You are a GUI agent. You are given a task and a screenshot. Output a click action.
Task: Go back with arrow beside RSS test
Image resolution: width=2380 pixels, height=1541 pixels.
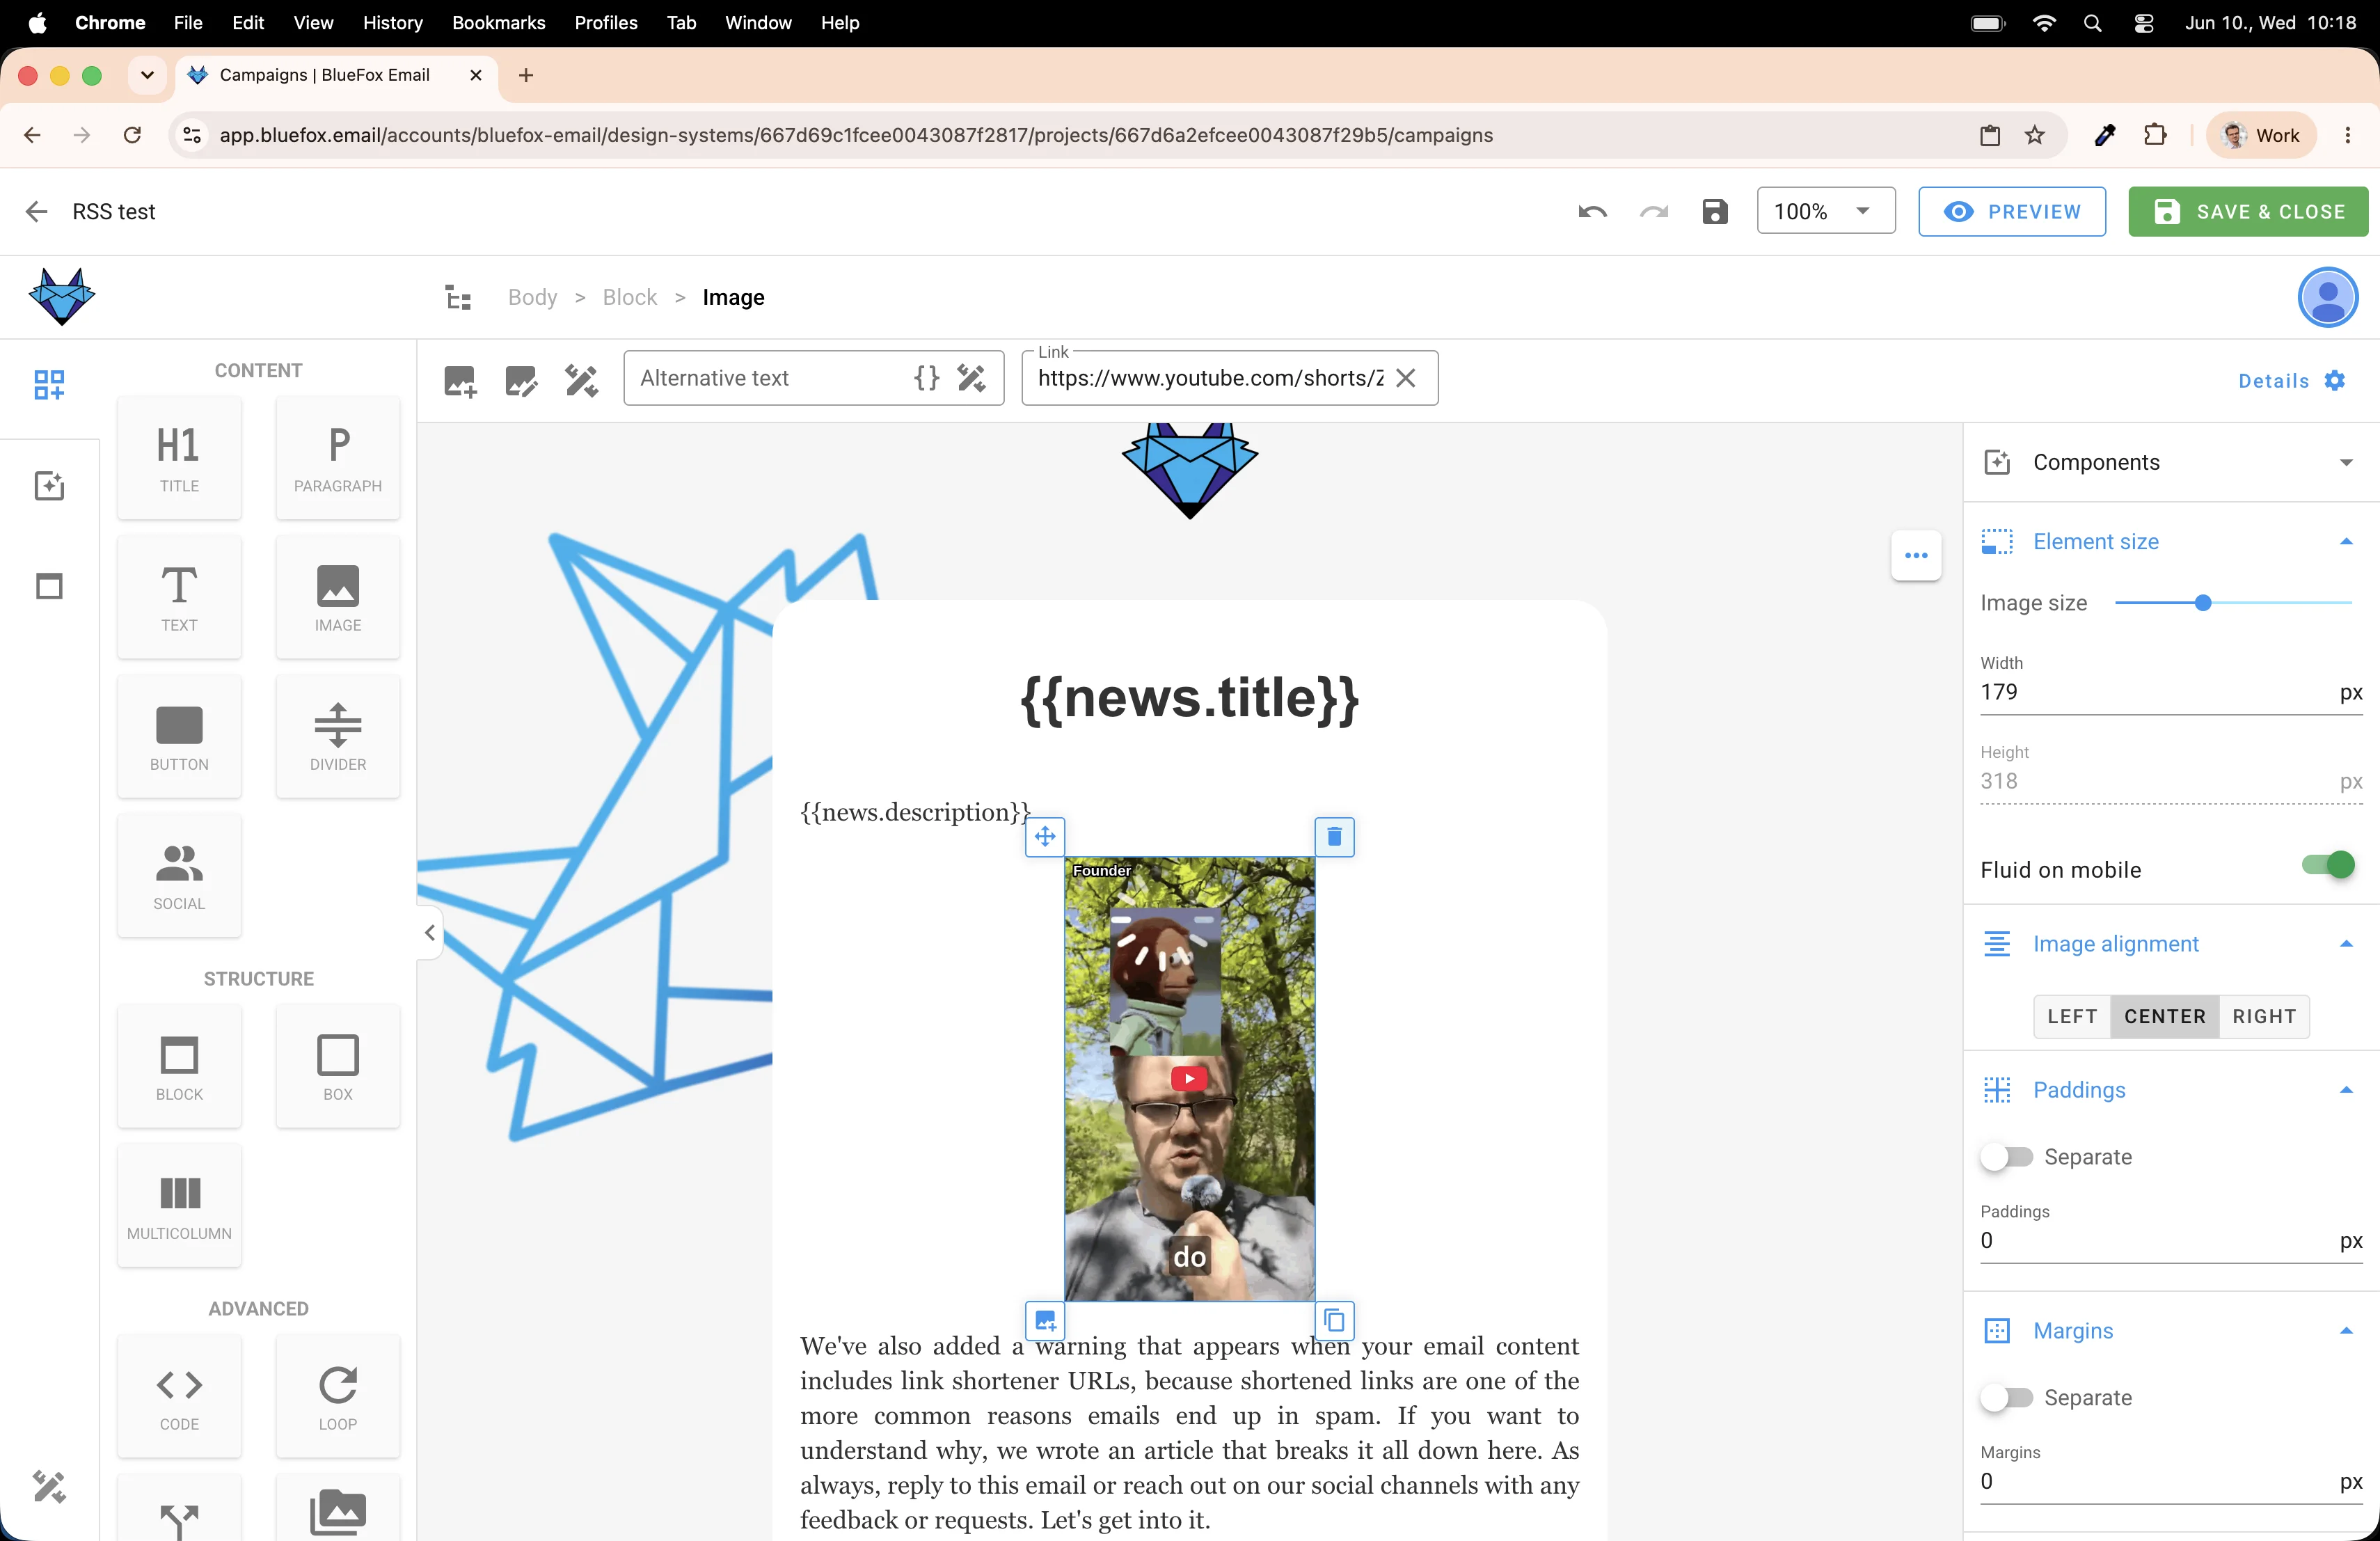click(x=36, y=211)
